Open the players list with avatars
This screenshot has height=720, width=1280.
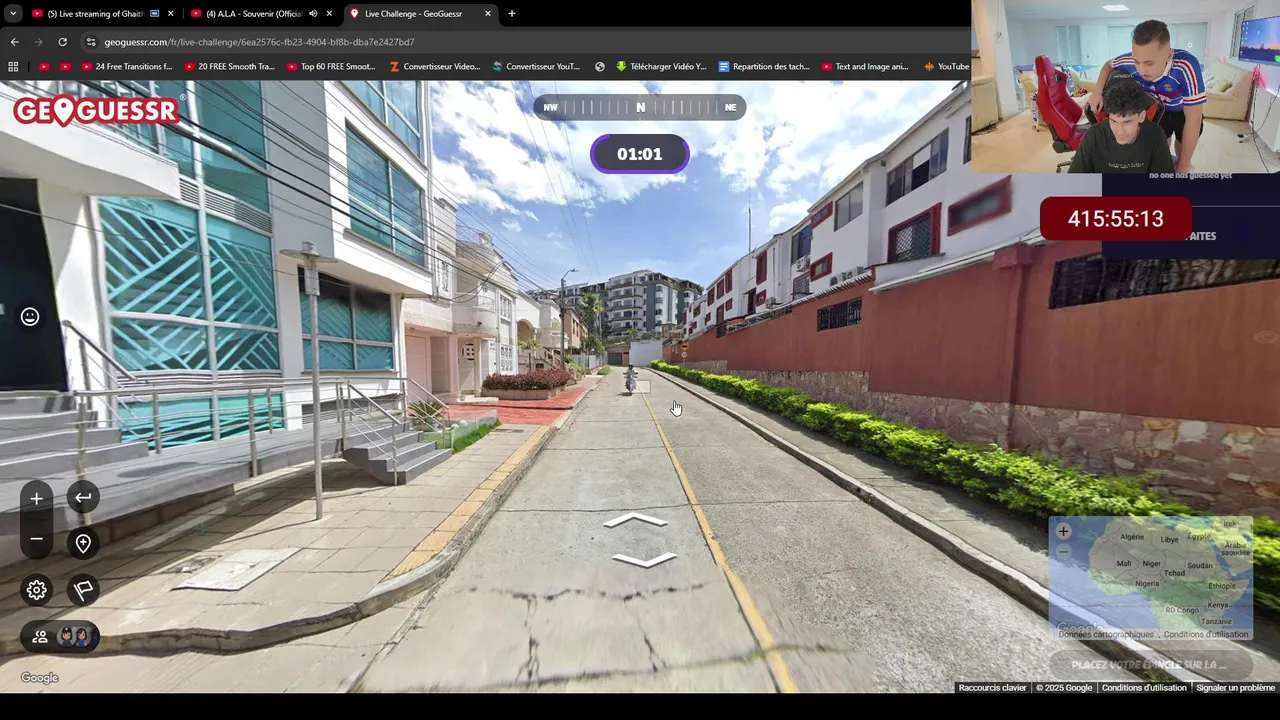pos(60,636)
